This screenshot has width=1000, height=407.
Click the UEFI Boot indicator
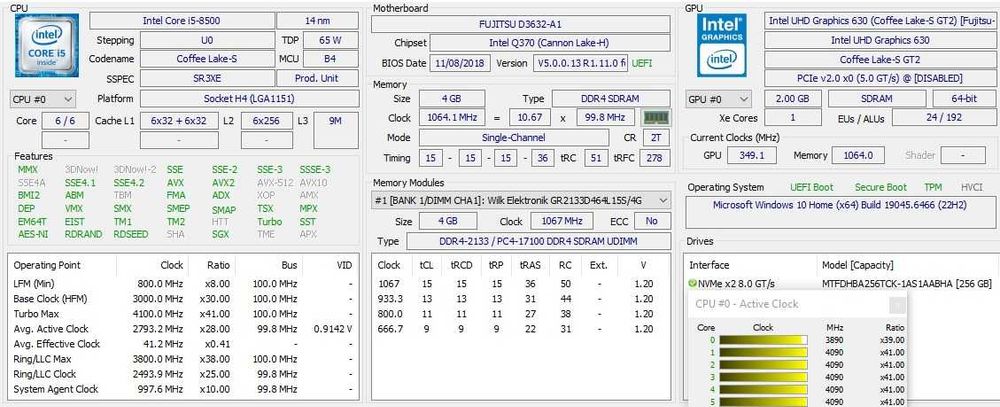coord(811,188)
